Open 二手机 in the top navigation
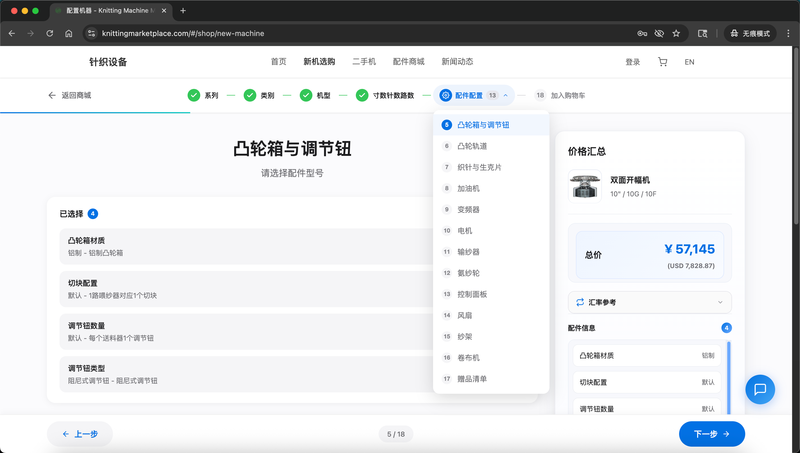The height and width of the screenshot is (453, 800). [x=364, y=62]
